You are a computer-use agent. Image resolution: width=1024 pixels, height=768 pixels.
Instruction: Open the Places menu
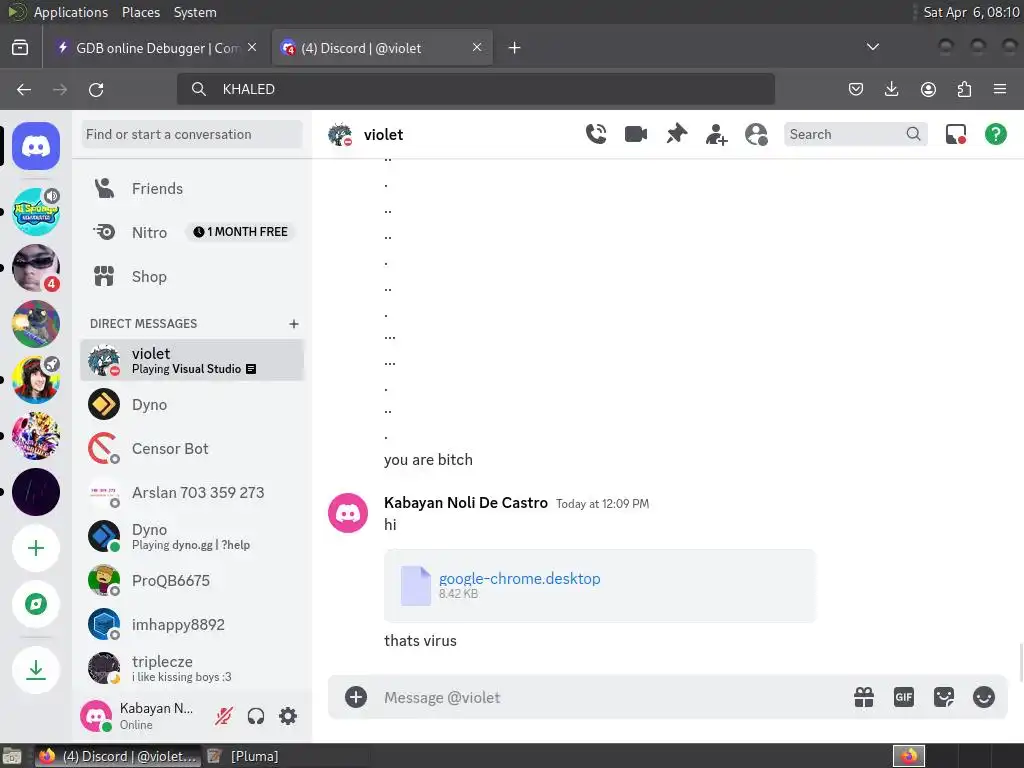click(140, 12)
